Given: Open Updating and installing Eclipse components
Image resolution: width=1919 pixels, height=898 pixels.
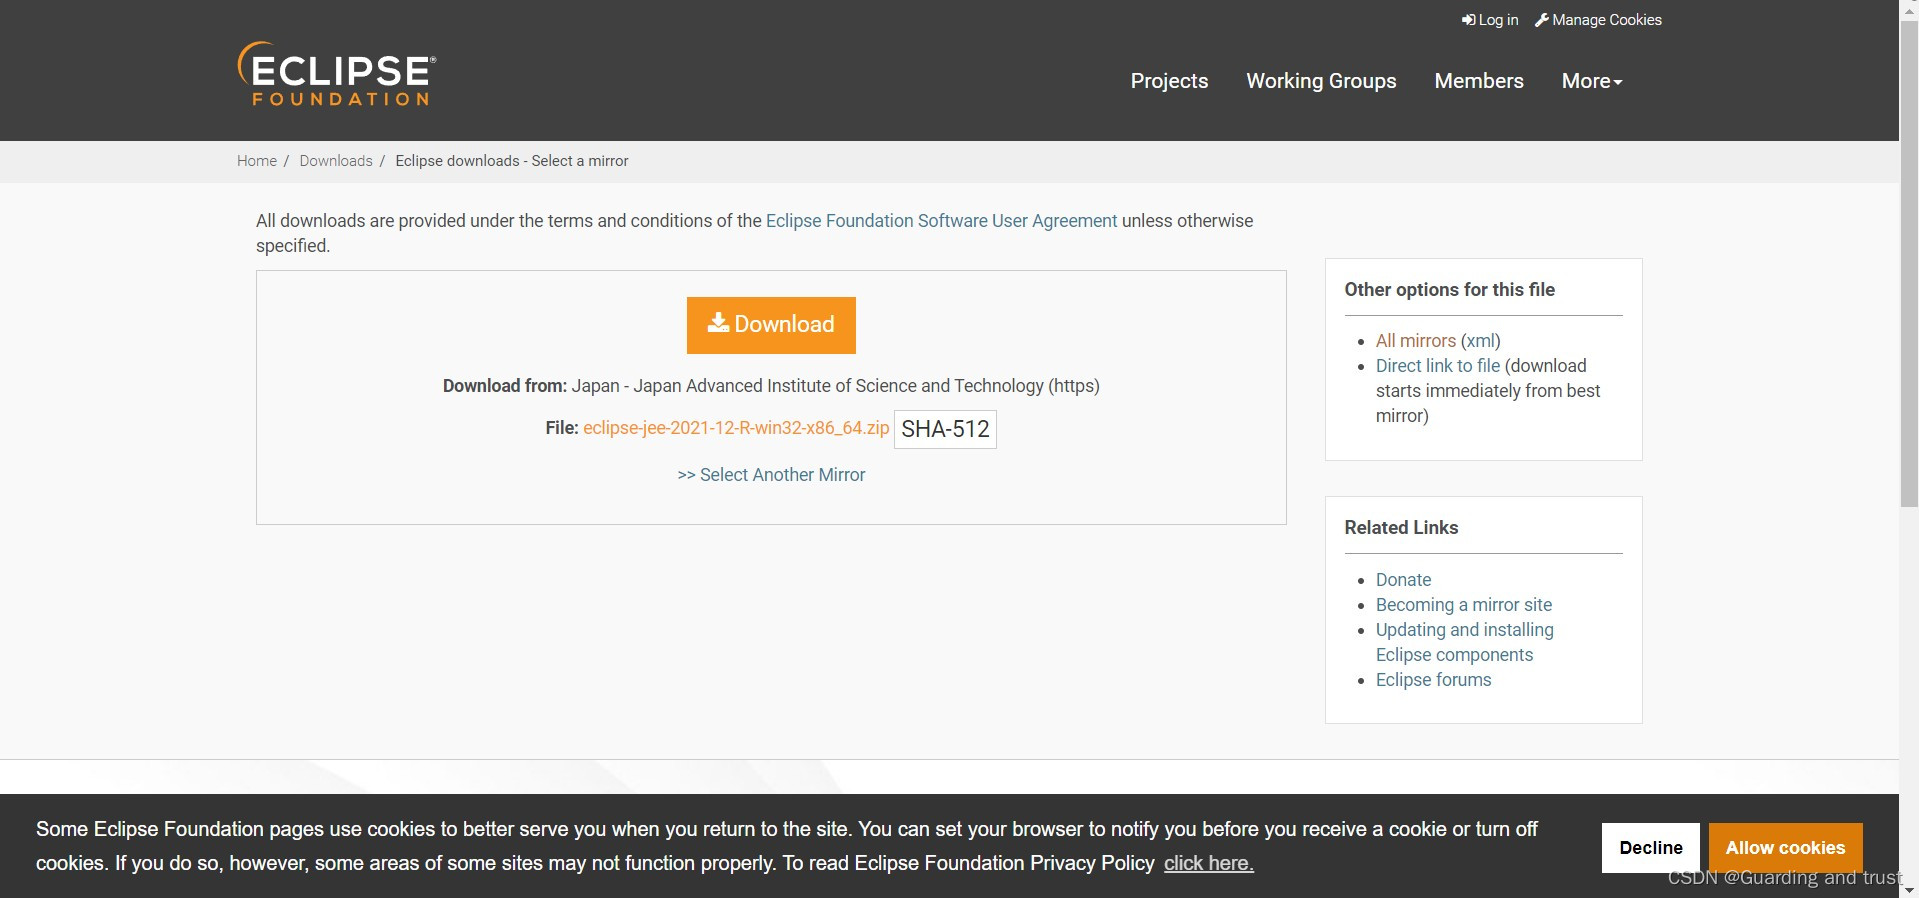Looking at the screenshot, I should [1464, 642].
